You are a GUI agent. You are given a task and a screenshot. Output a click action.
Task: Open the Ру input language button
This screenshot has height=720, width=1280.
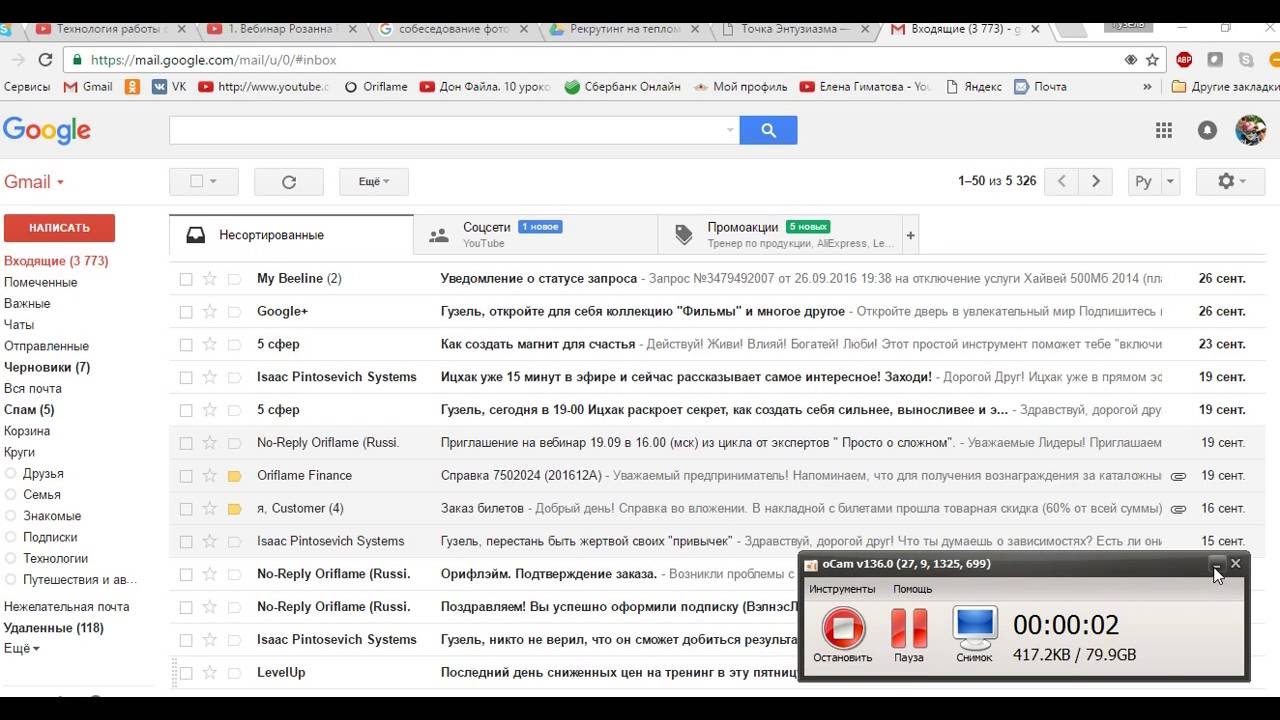1143,182
